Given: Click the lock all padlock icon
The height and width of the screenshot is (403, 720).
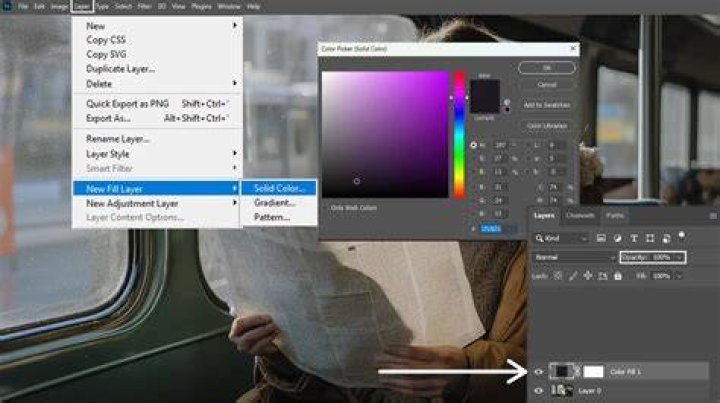Looking at the screenshot, I should 618,276.
